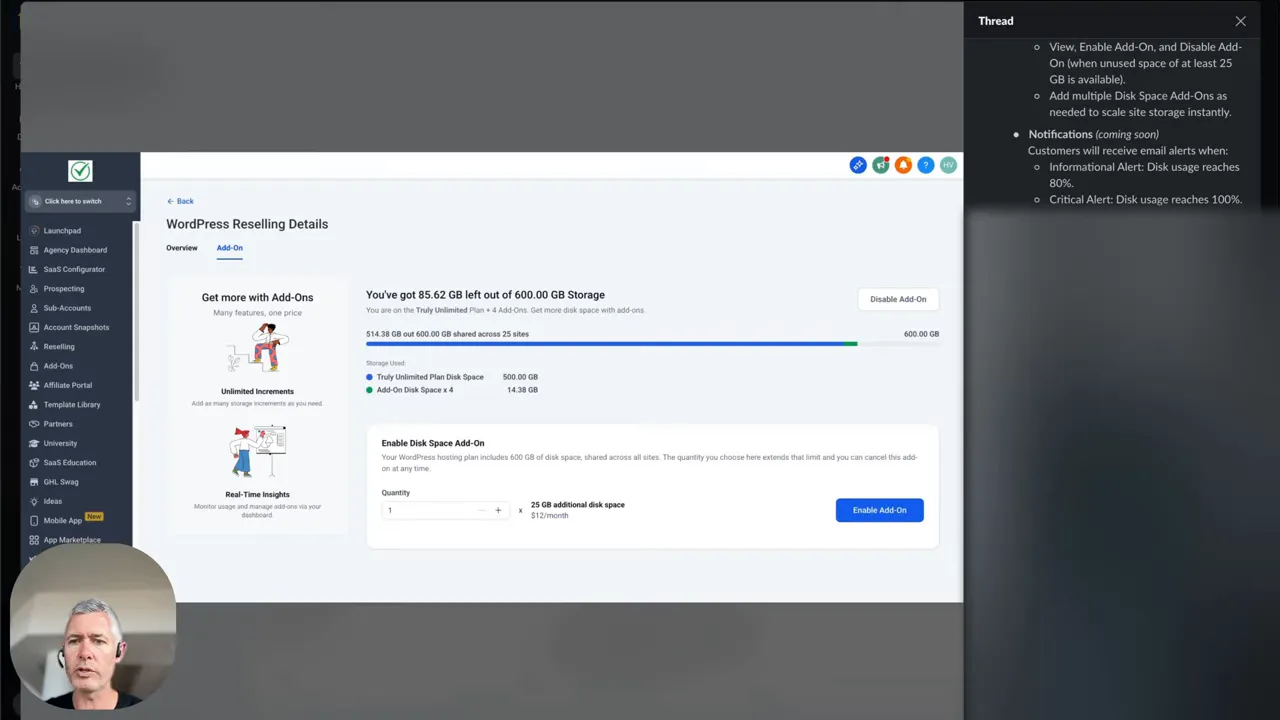Click the Disable Add-On button
Image resolution: width=1280 pixels, height=720 pixels.
coord(898,299)
